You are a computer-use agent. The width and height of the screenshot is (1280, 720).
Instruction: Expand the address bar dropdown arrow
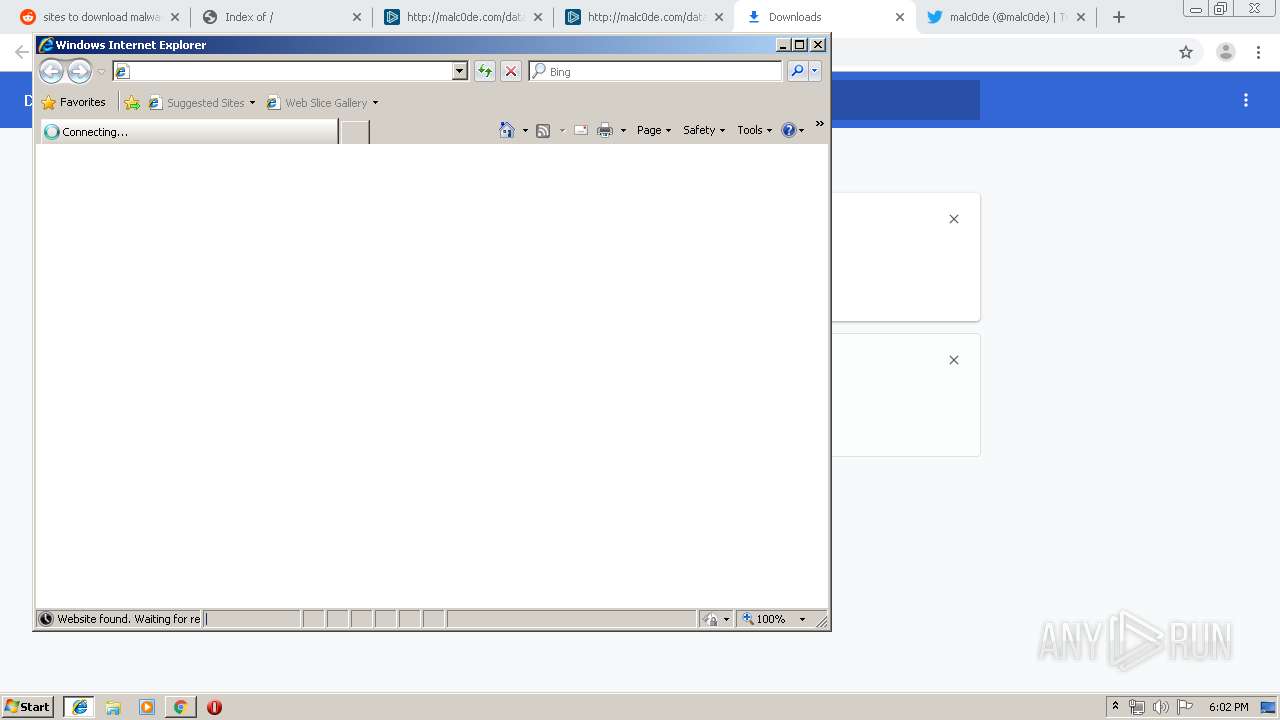460,71
